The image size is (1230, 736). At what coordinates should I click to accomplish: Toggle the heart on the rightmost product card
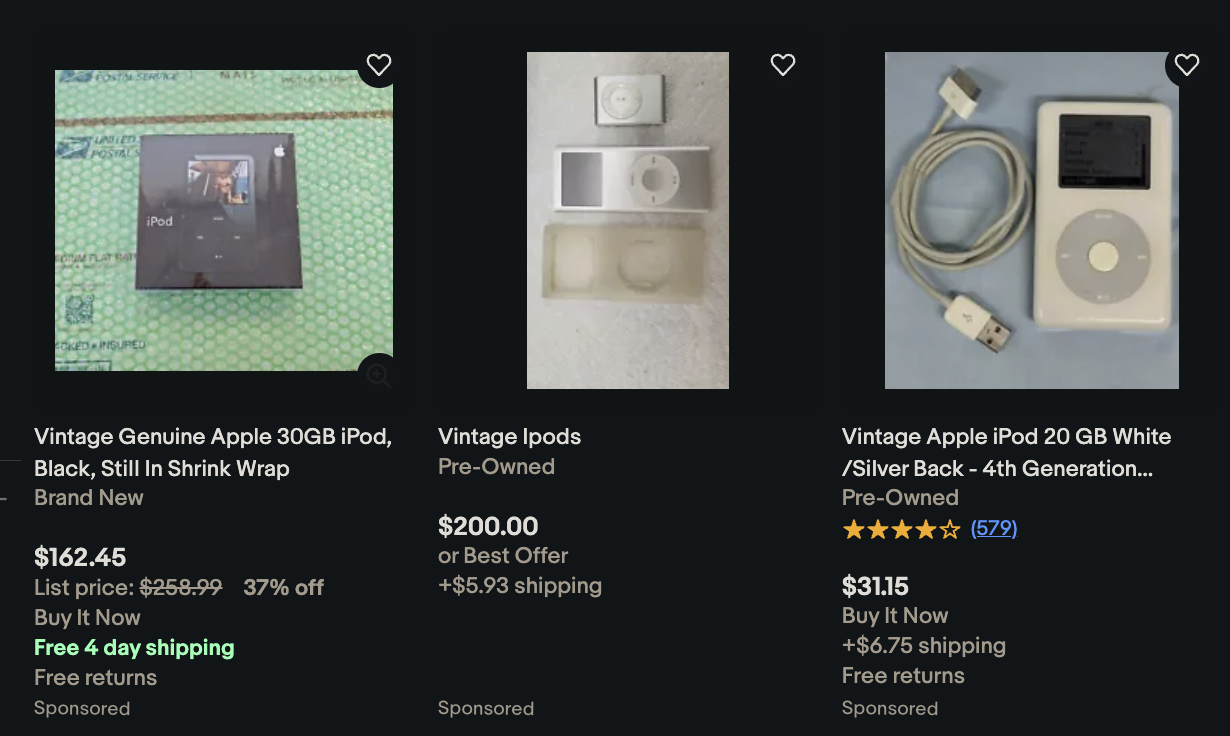pos(1186,64)
